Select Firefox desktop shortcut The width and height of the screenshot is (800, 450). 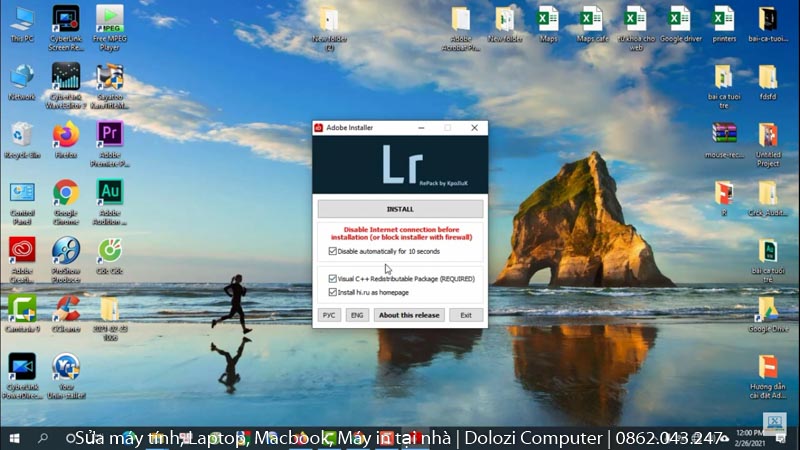point(66,140)
